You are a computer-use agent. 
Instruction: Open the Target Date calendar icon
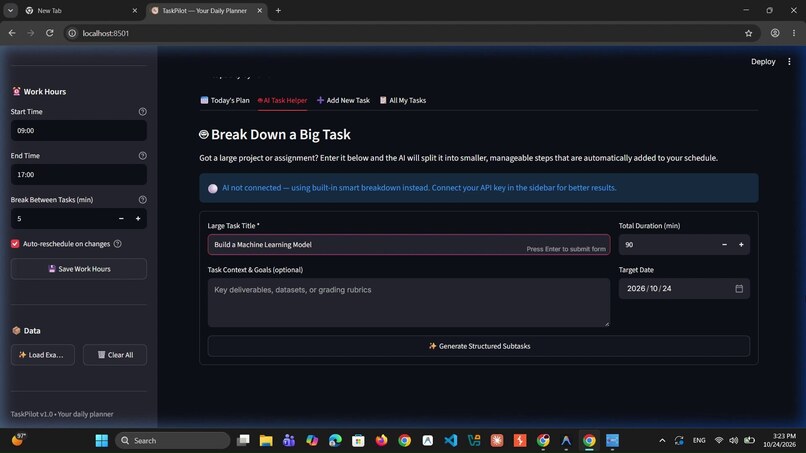pos(739,288)
